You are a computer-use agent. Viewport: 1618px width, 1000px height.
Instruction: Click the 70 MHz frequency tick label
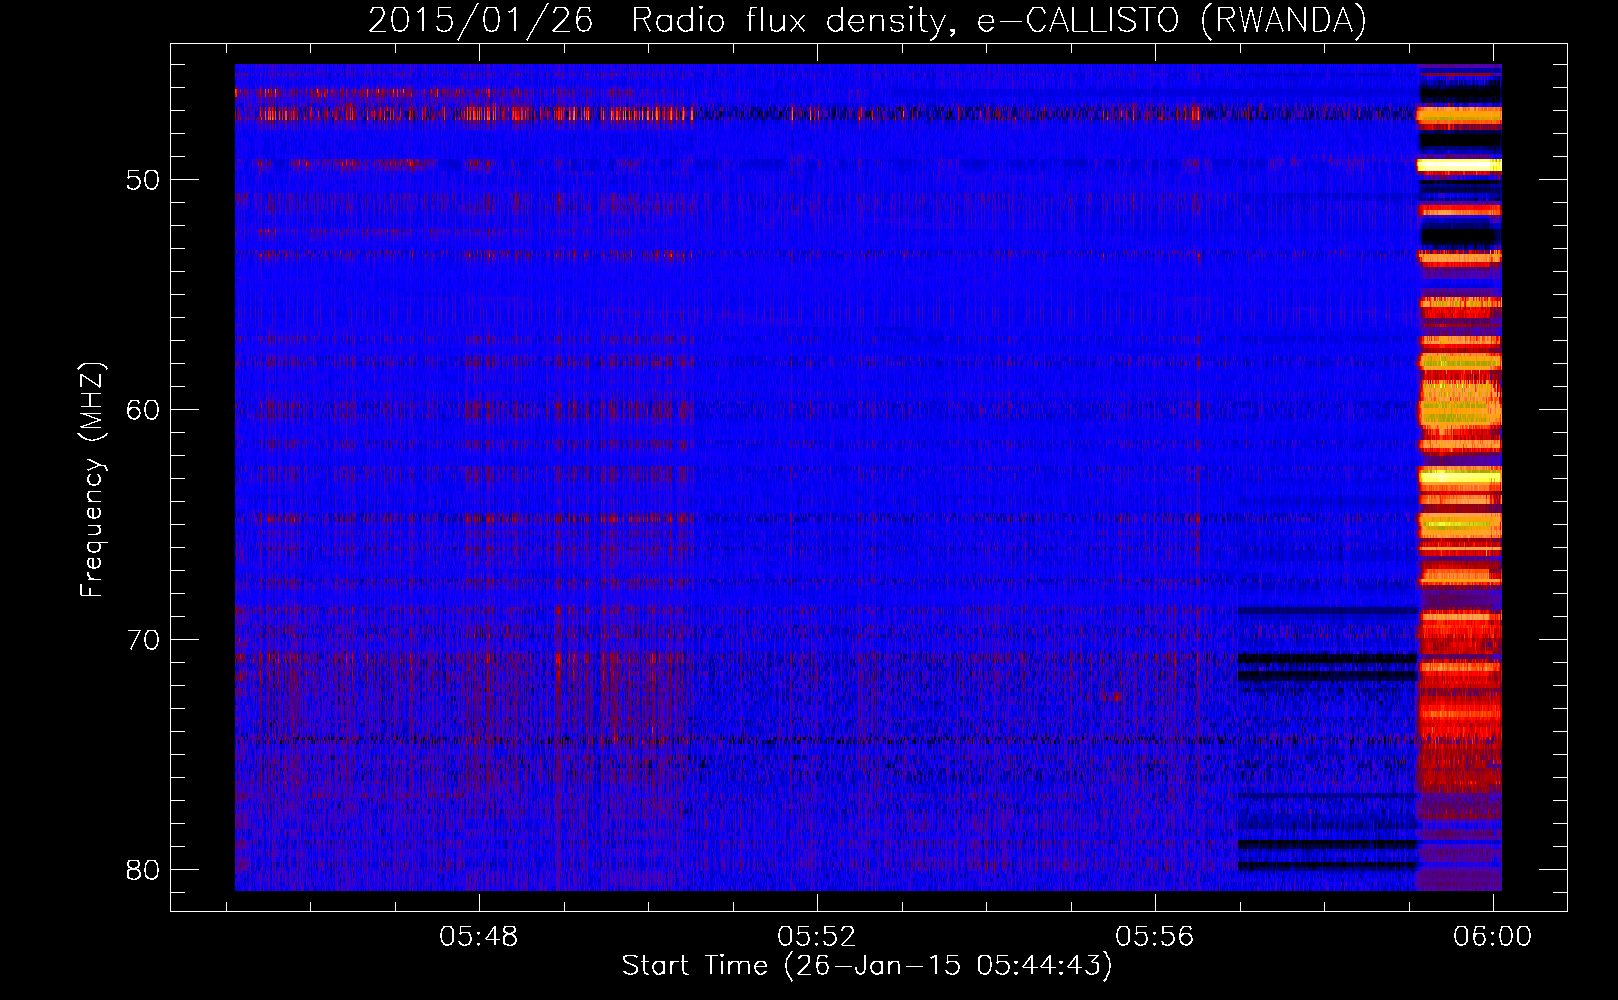pyautogui.click(x=143, y=640)
